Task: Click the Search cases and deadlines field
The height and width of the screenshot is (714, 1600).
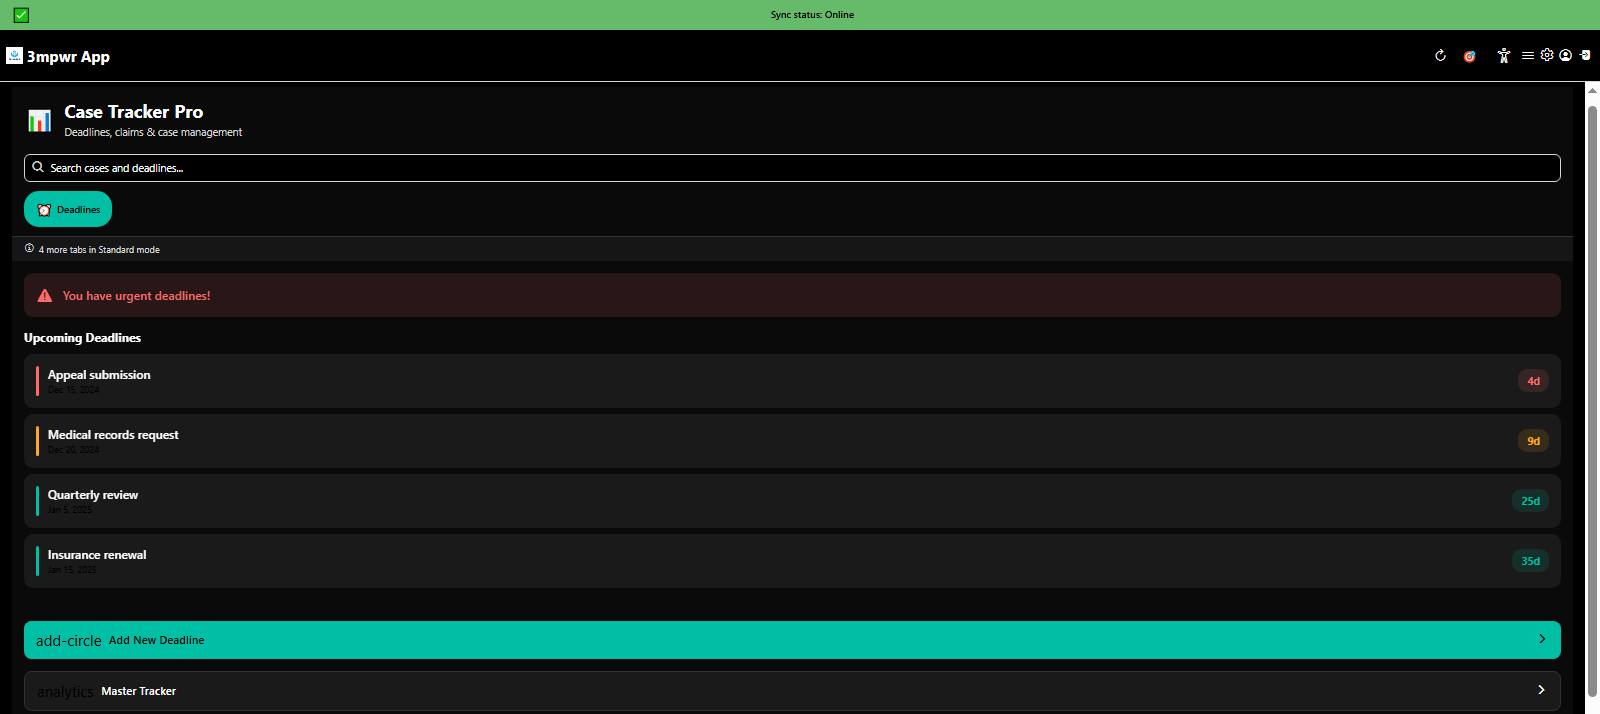Action: 792,168
